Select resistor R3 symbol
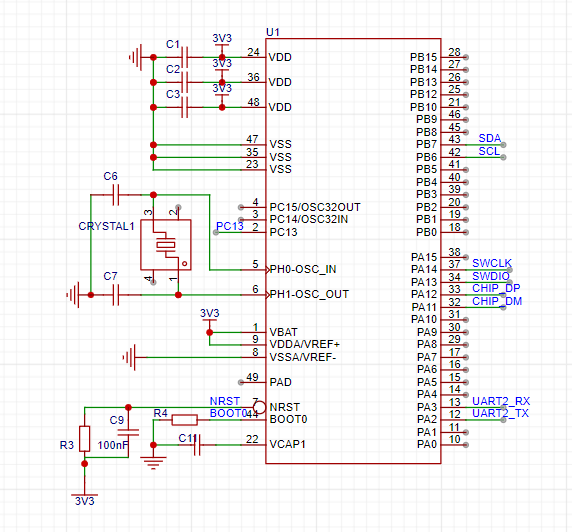The width and height of the screenshot is (572, 532). pyautogui.click(x=85, y=439)
